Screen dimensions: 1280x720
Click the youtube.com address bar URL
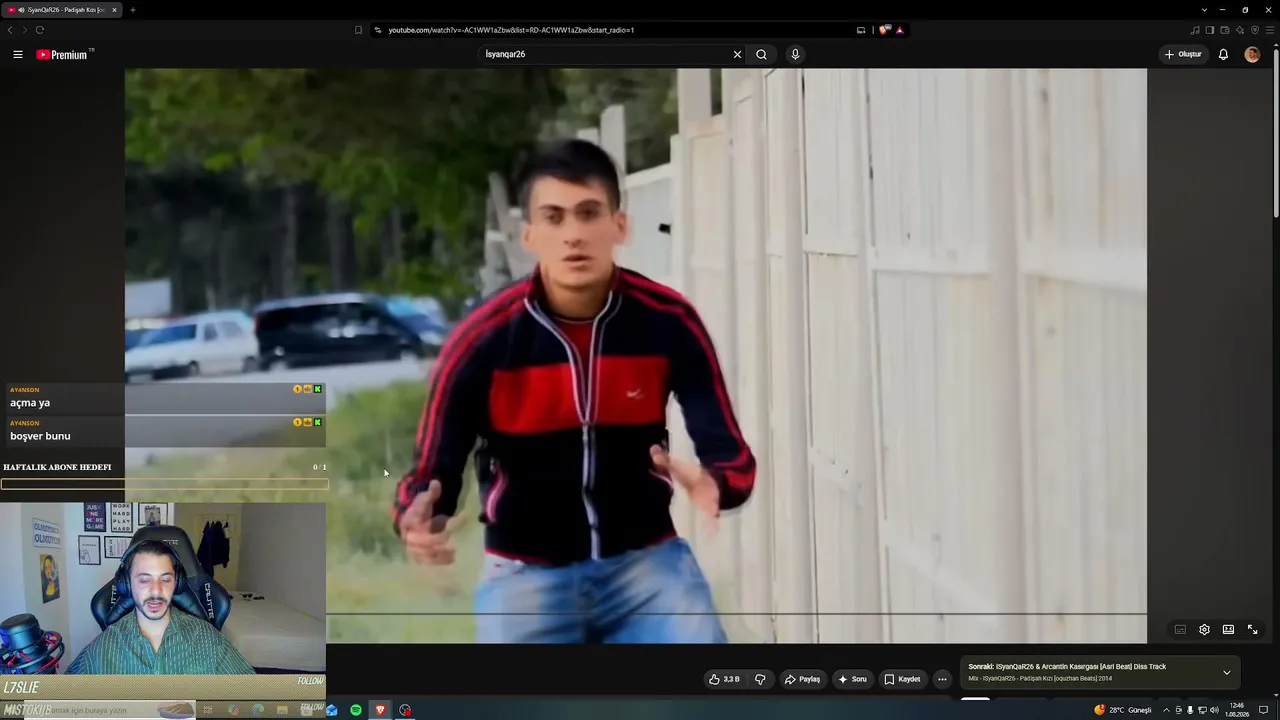point(511,30)
